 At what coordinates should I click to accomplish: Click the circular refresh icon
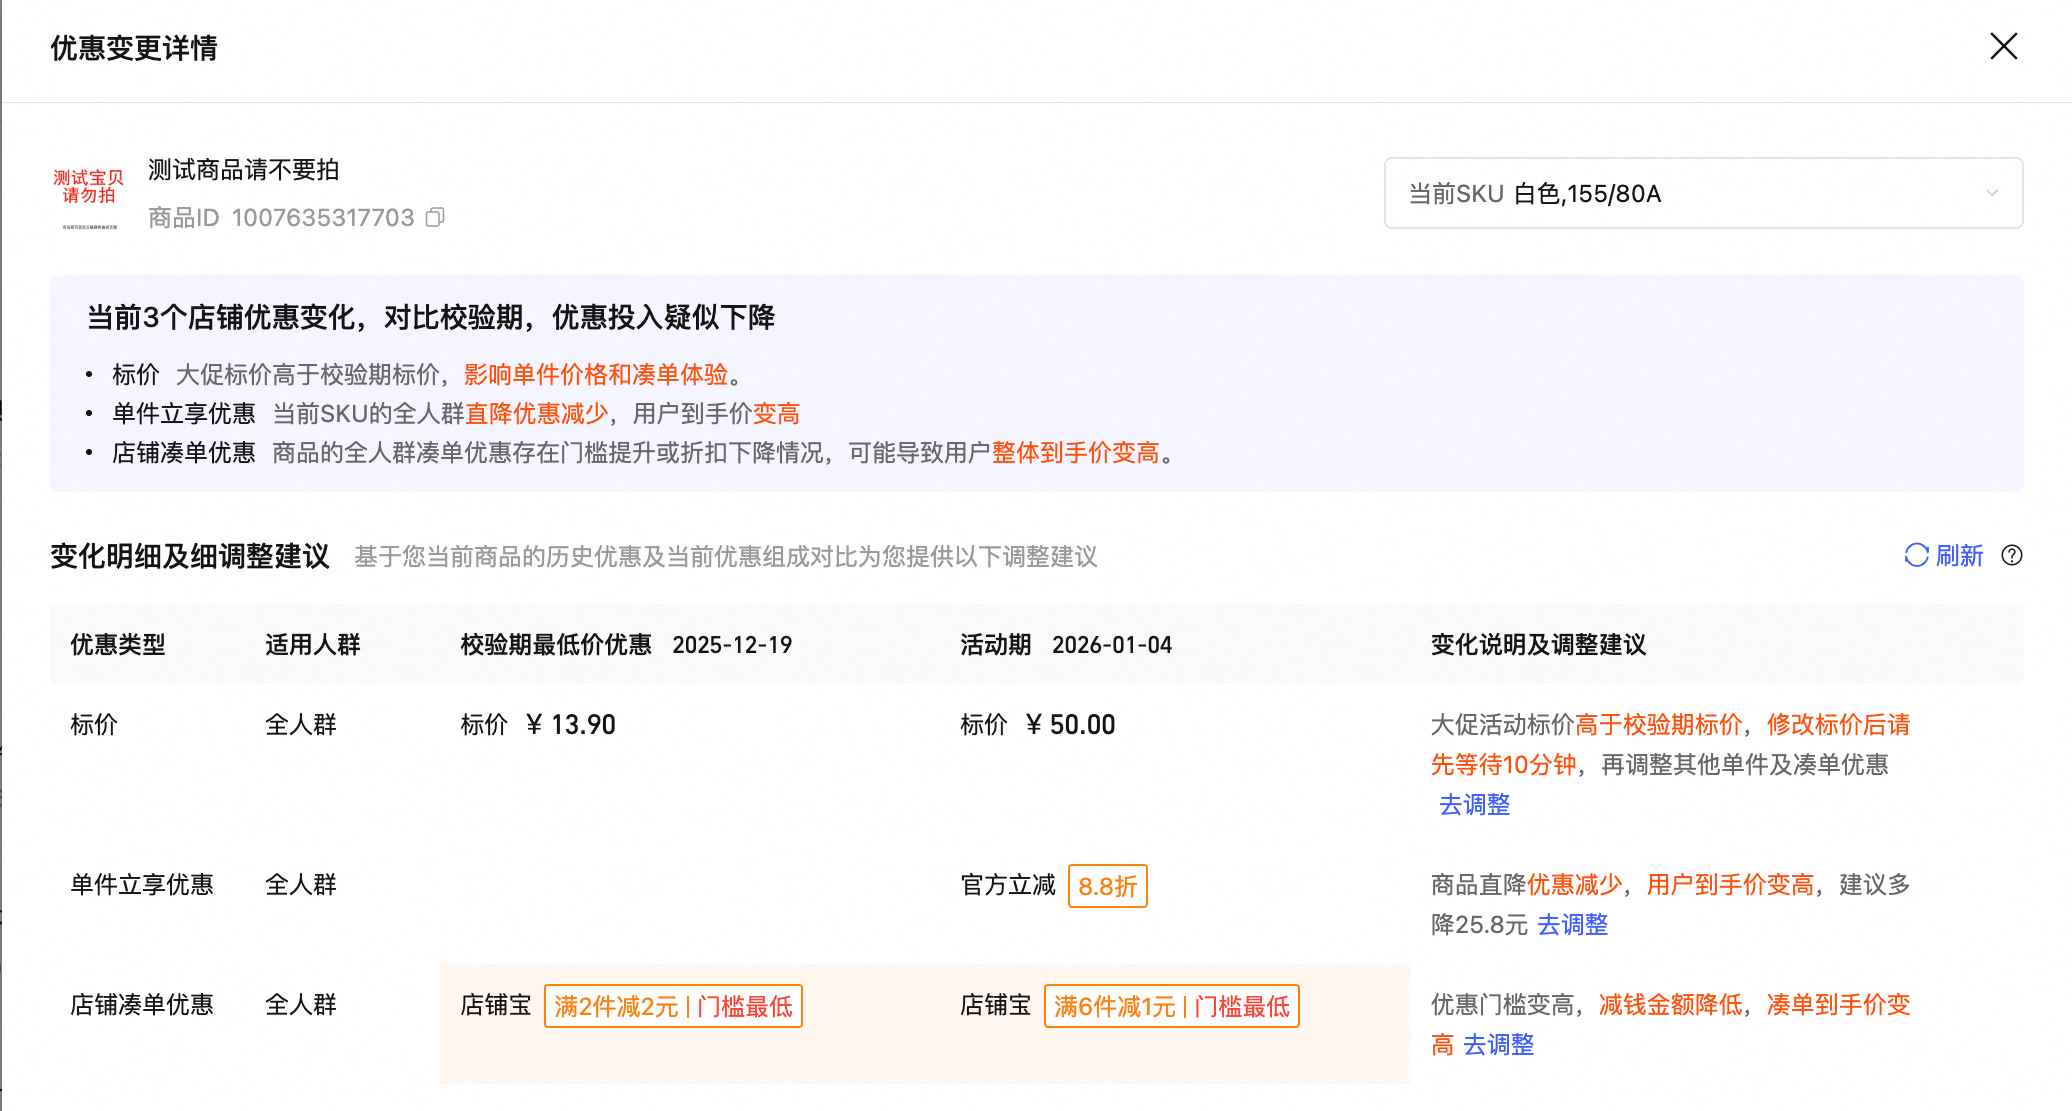click(1916, 555)
